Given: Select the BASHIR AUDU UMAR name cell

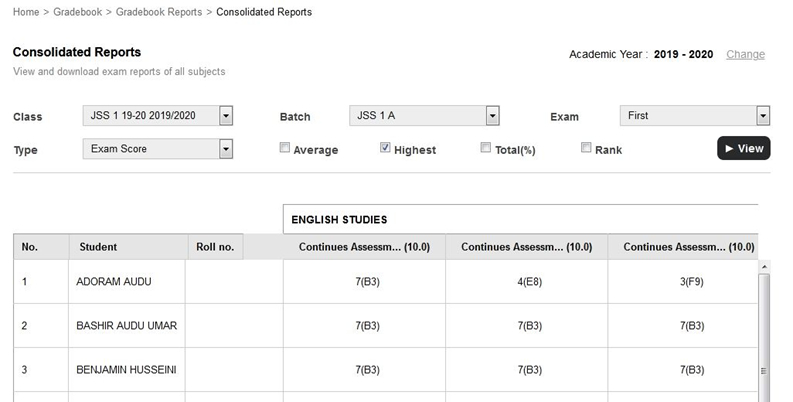Looking at the screenshot, I should click(126, 326).
